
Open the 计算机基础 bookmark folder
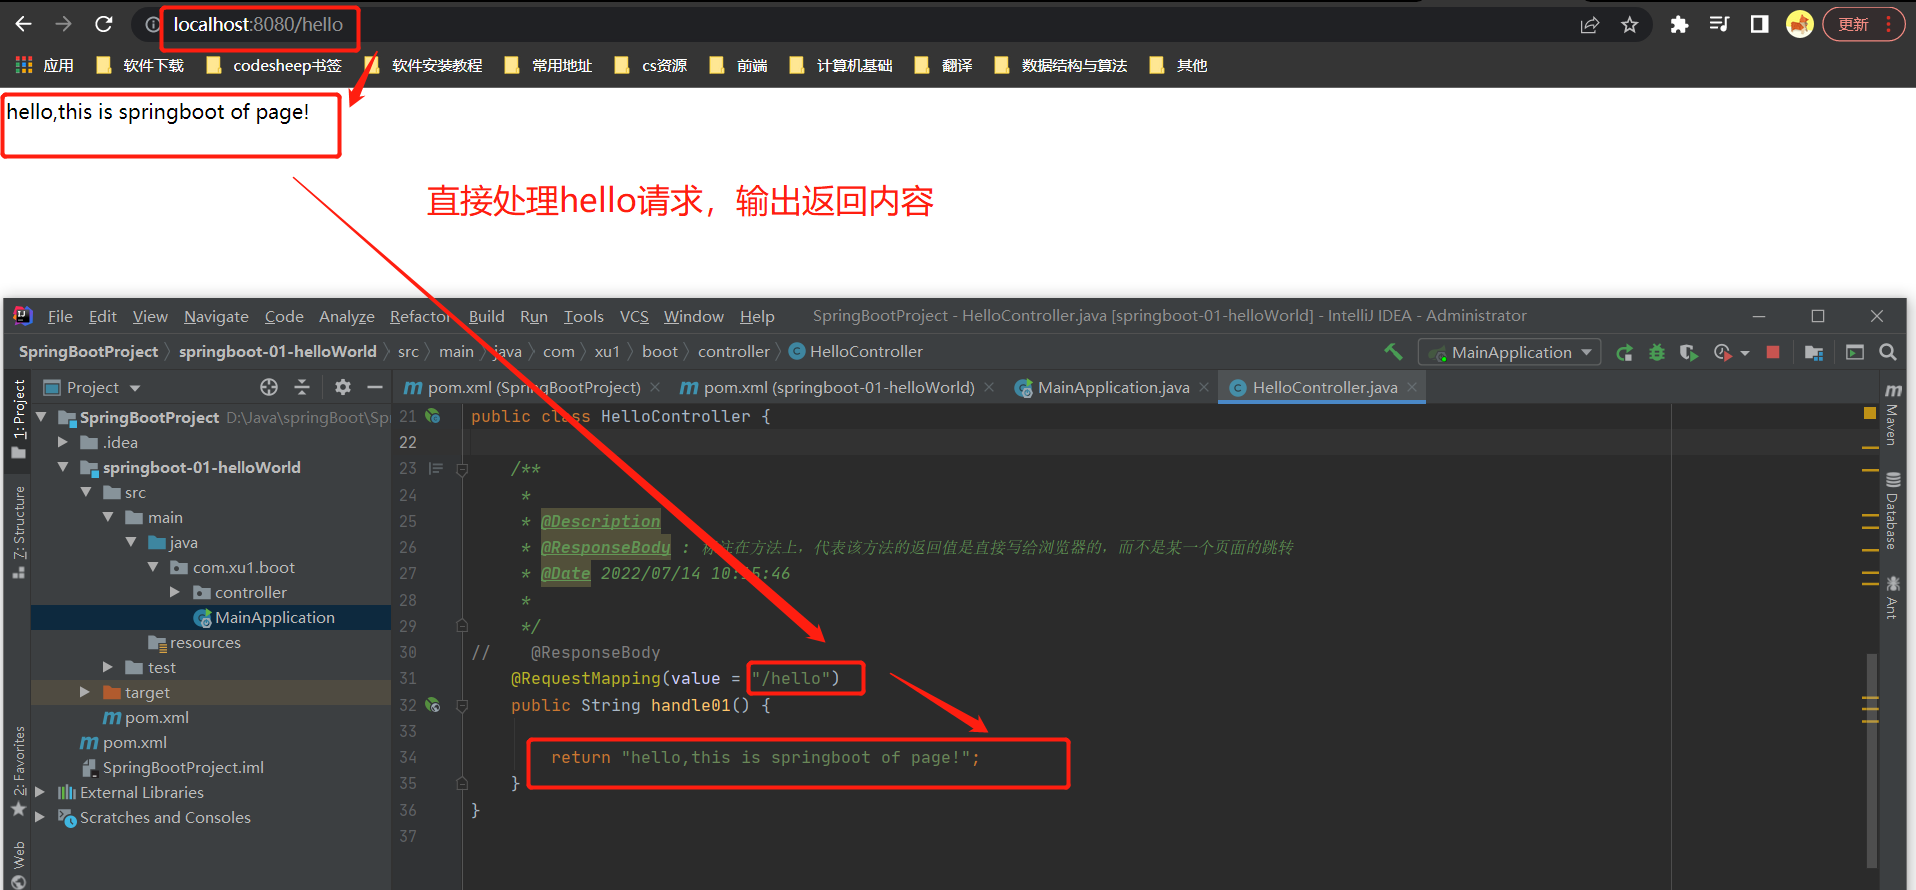[841, 65]
